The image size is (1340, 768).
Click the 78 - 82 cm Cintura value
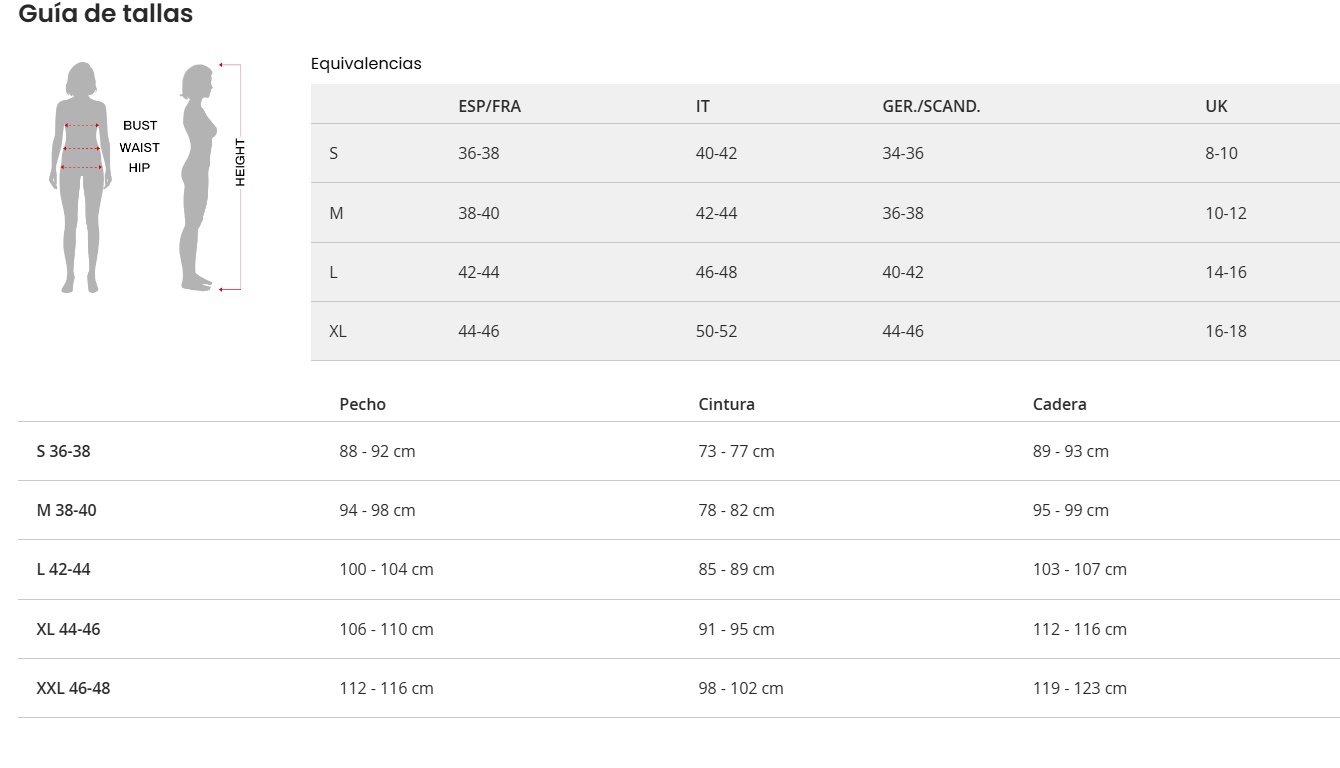click(736, 510)
